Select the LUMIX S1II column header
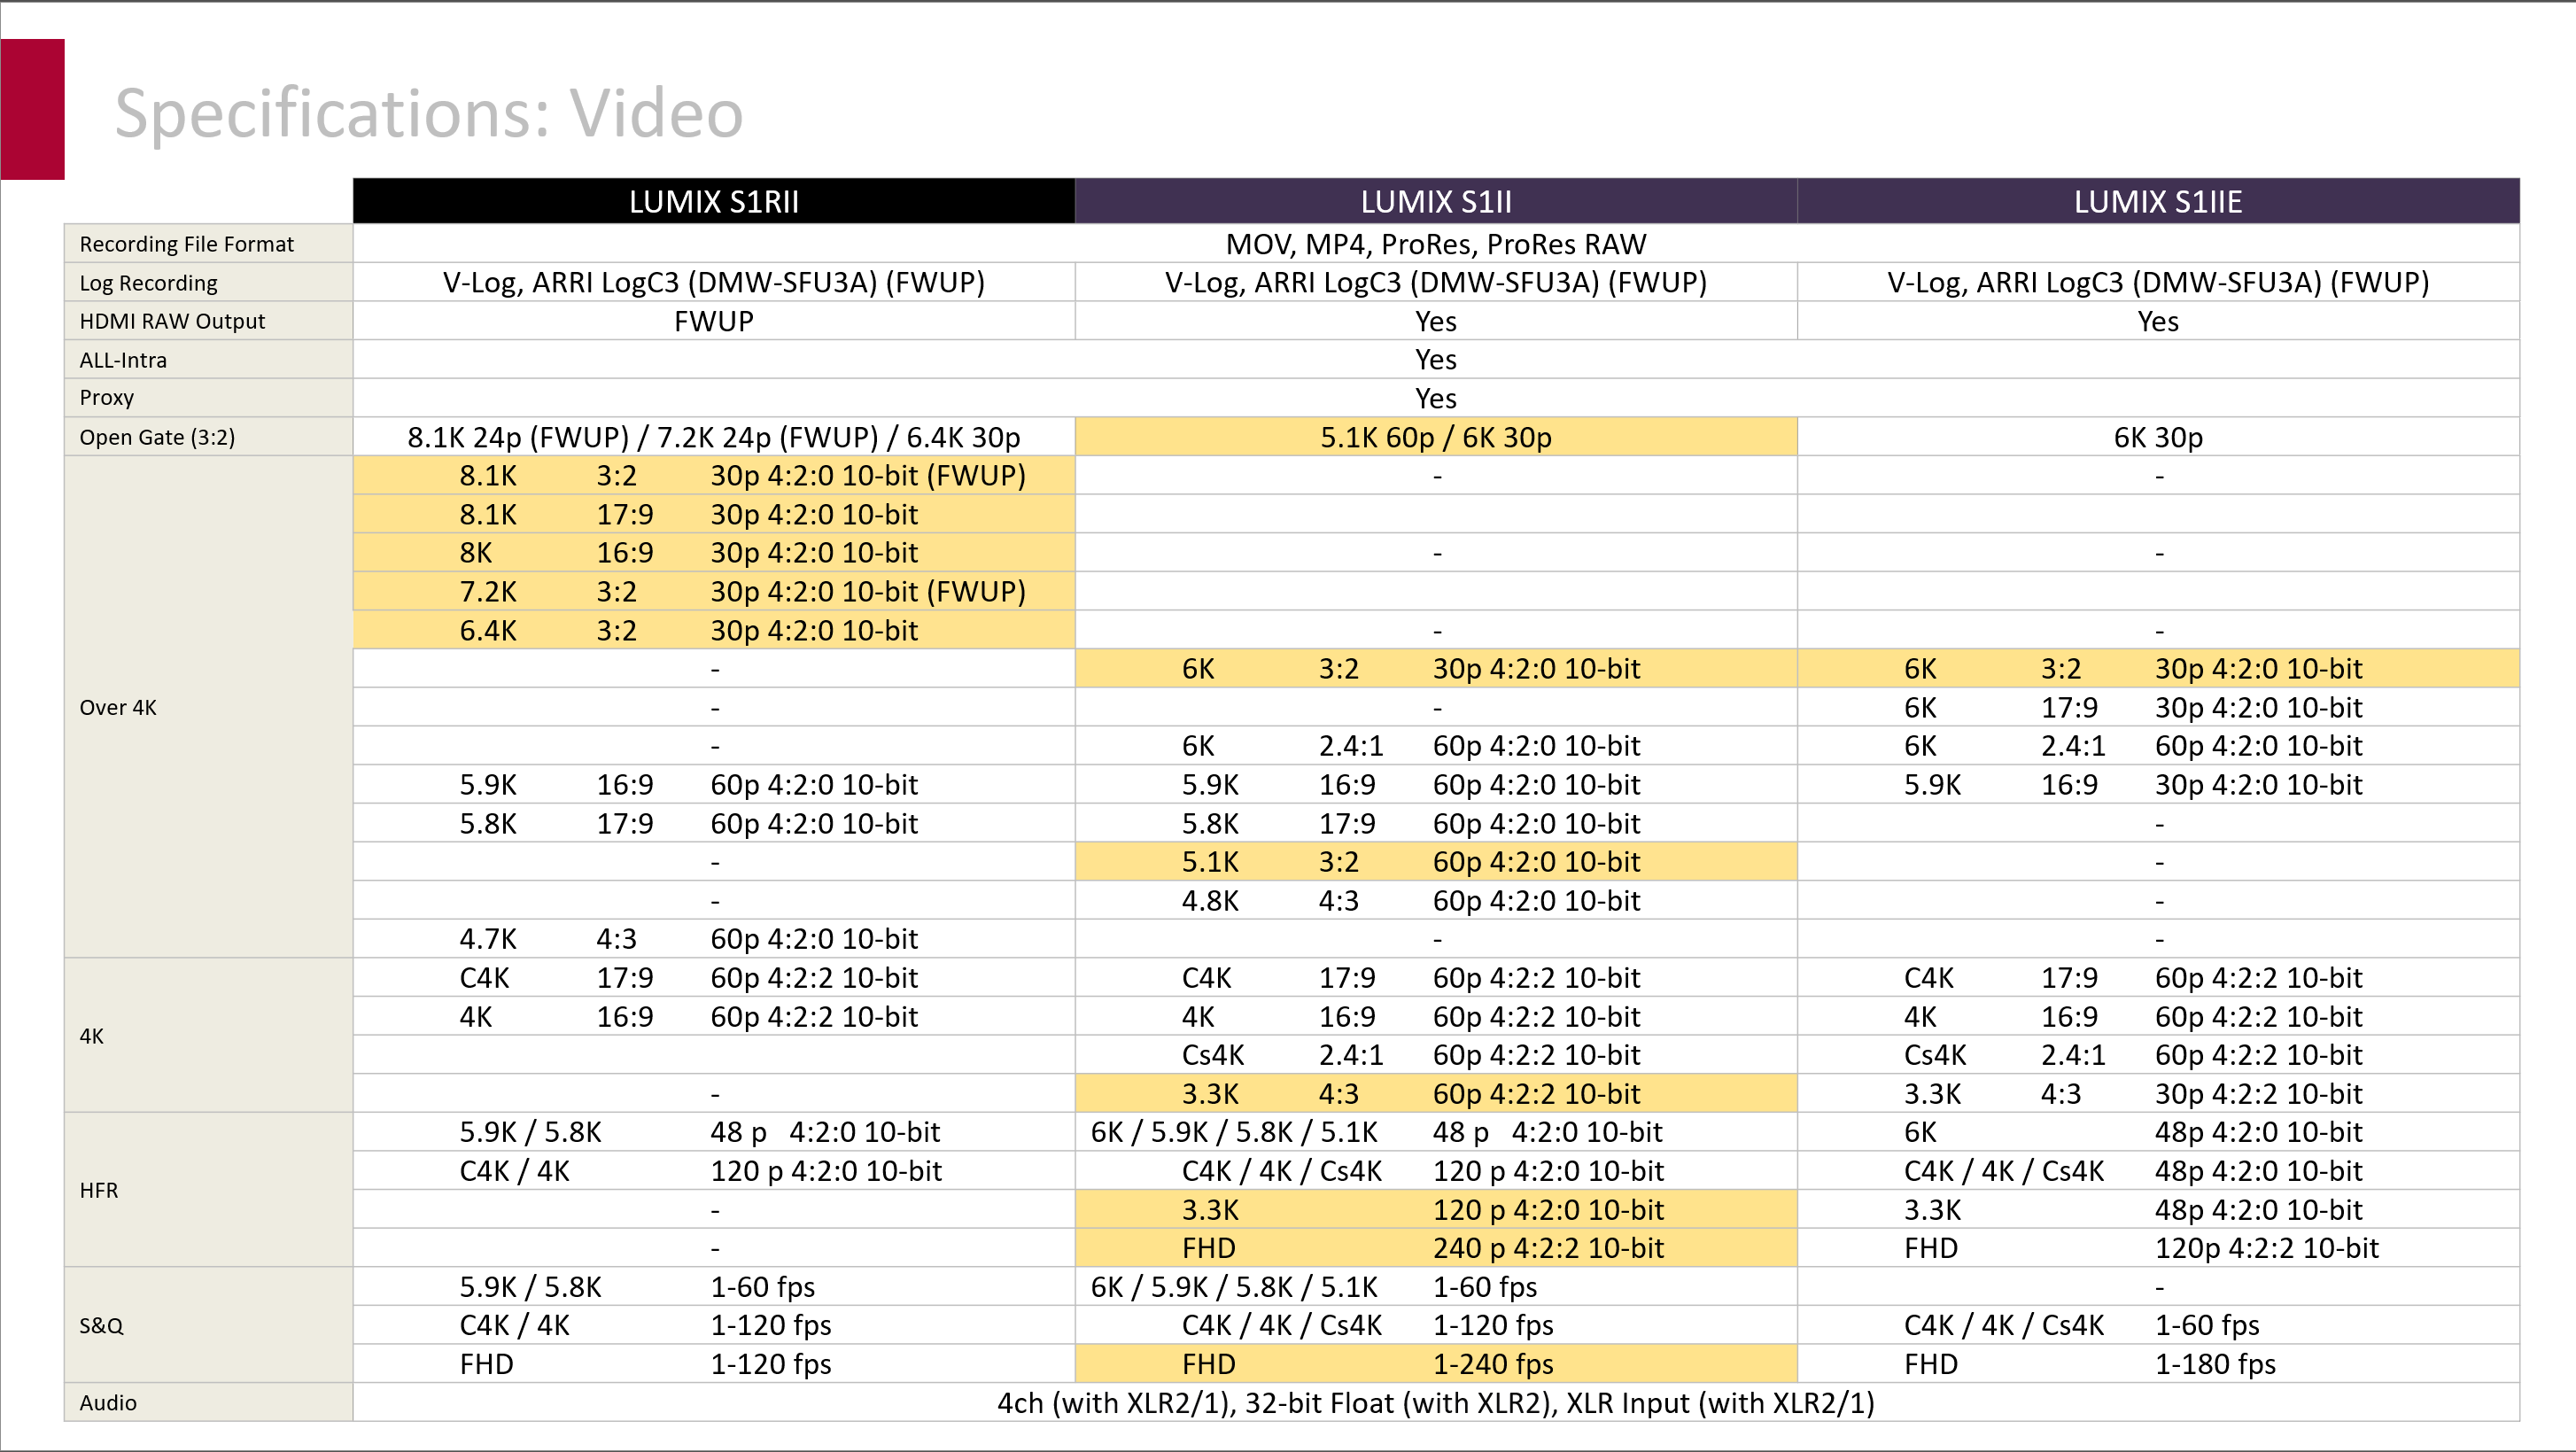This screenshot has width=2576, height=1452. click(x=1436, y=201)
